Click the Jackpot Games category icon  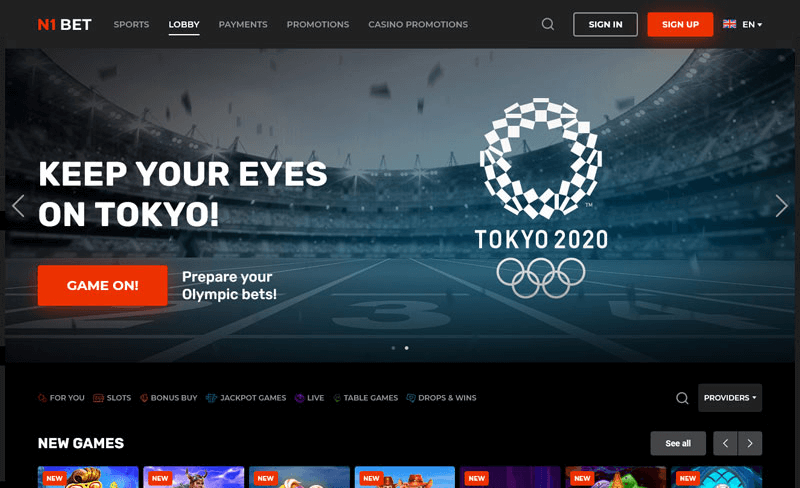point(211,398)
